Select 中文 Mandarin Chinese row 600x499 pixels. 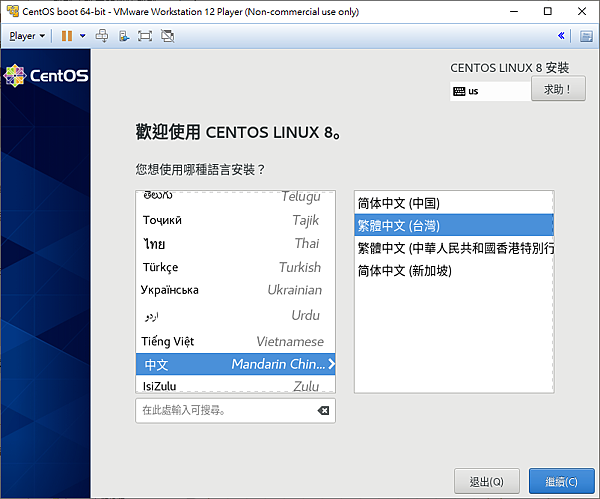pyautogui.click(x=235, y=364)
